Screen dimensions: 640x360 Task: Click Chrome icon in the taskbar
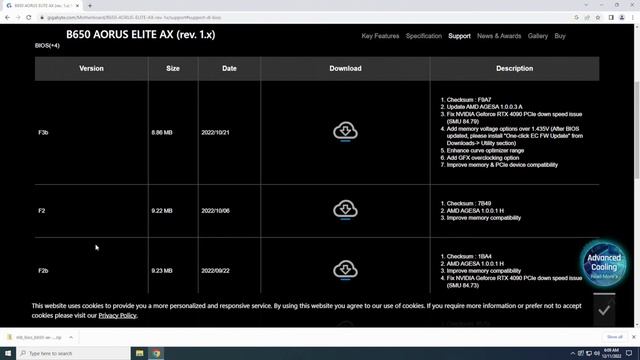[x=156, y=353]
